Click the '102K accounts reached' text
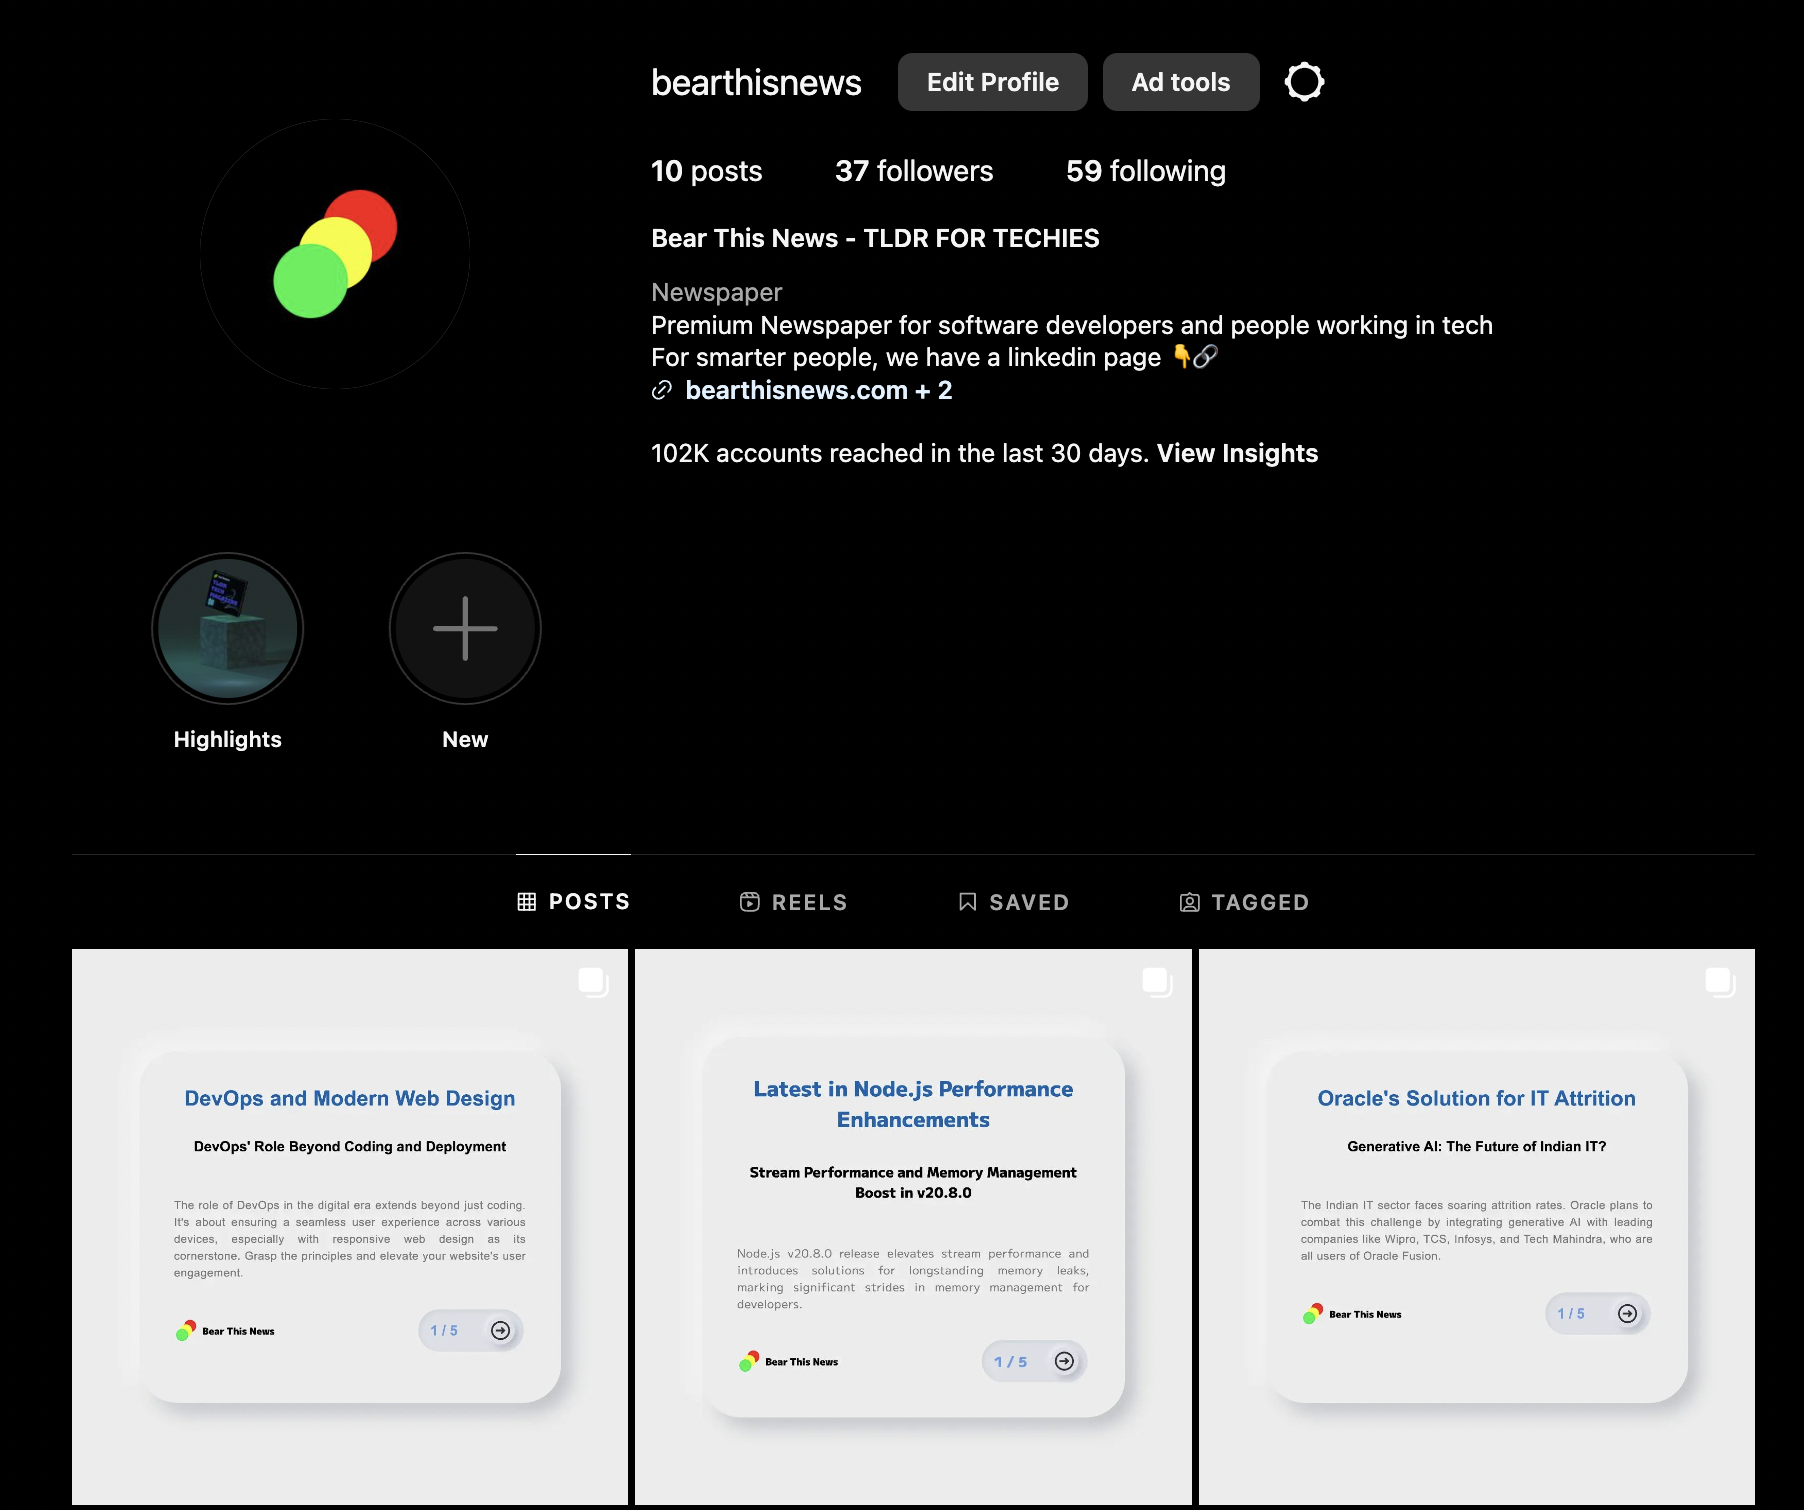 click(899, 453)
